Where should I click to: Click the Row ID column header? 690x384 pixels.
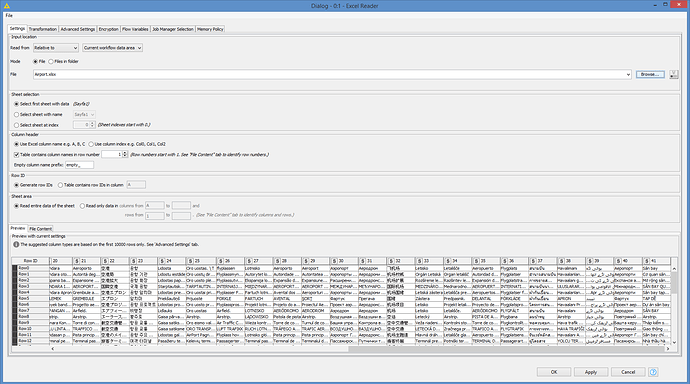pos(30,261)
